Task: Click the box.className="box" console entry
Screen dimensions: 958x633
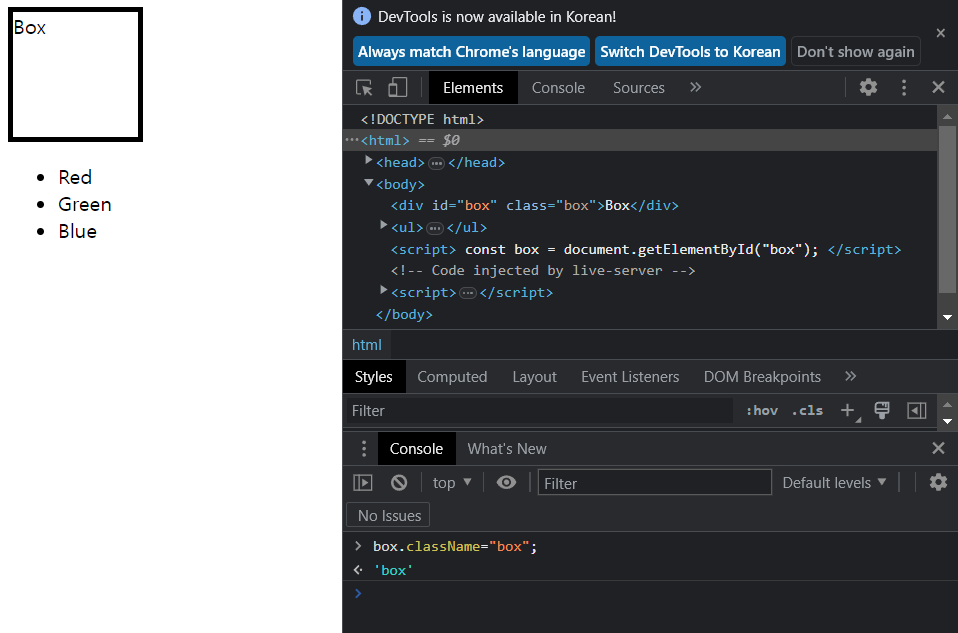Action: tap(455, 546)
